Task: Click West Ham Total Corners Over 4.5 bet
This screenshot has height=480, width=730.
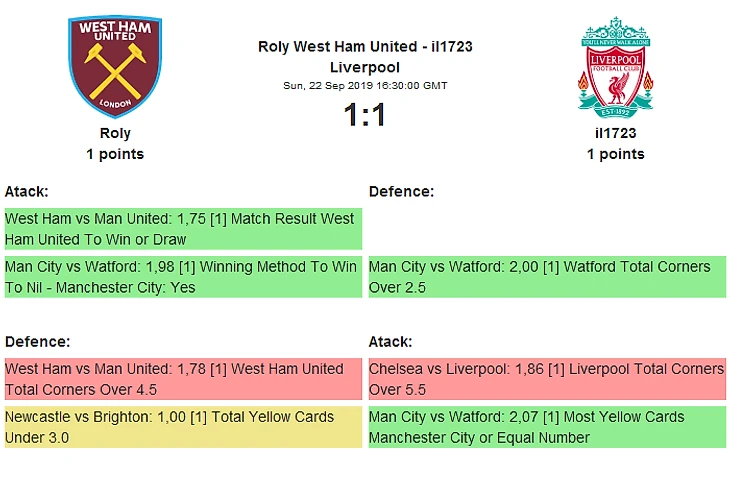Action: pyautogui.click(x=182, y=379)
